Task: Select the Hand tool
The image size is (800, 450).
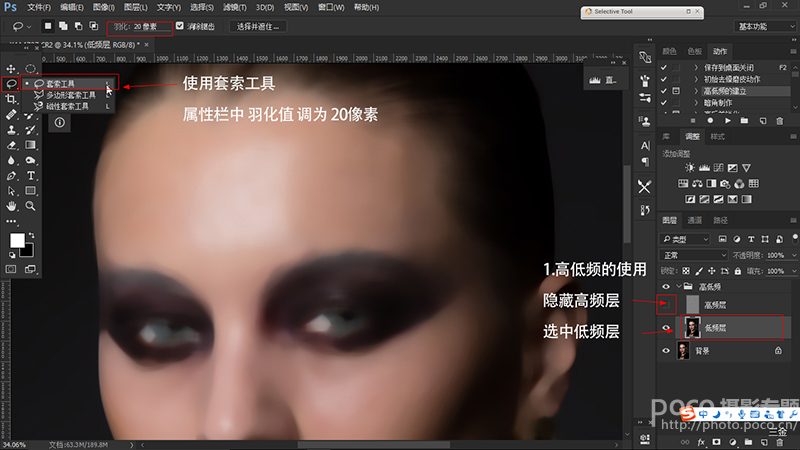Action: [11, 206]
